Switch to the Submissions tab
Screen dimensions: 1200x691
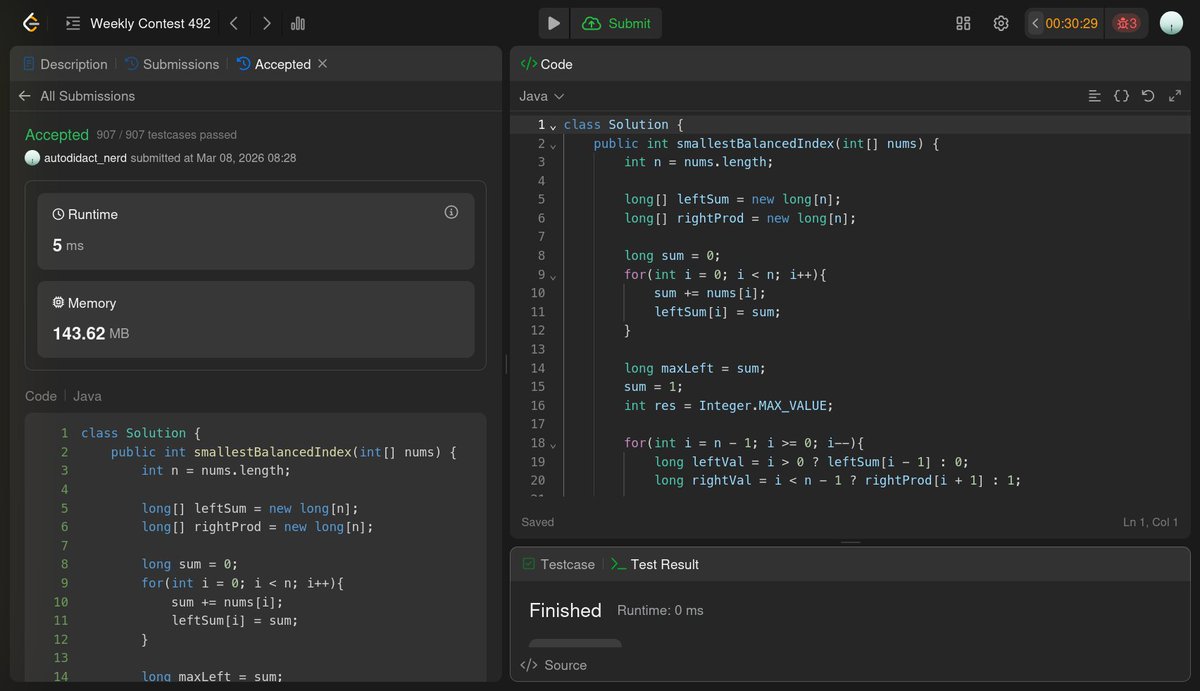[172, 64]
